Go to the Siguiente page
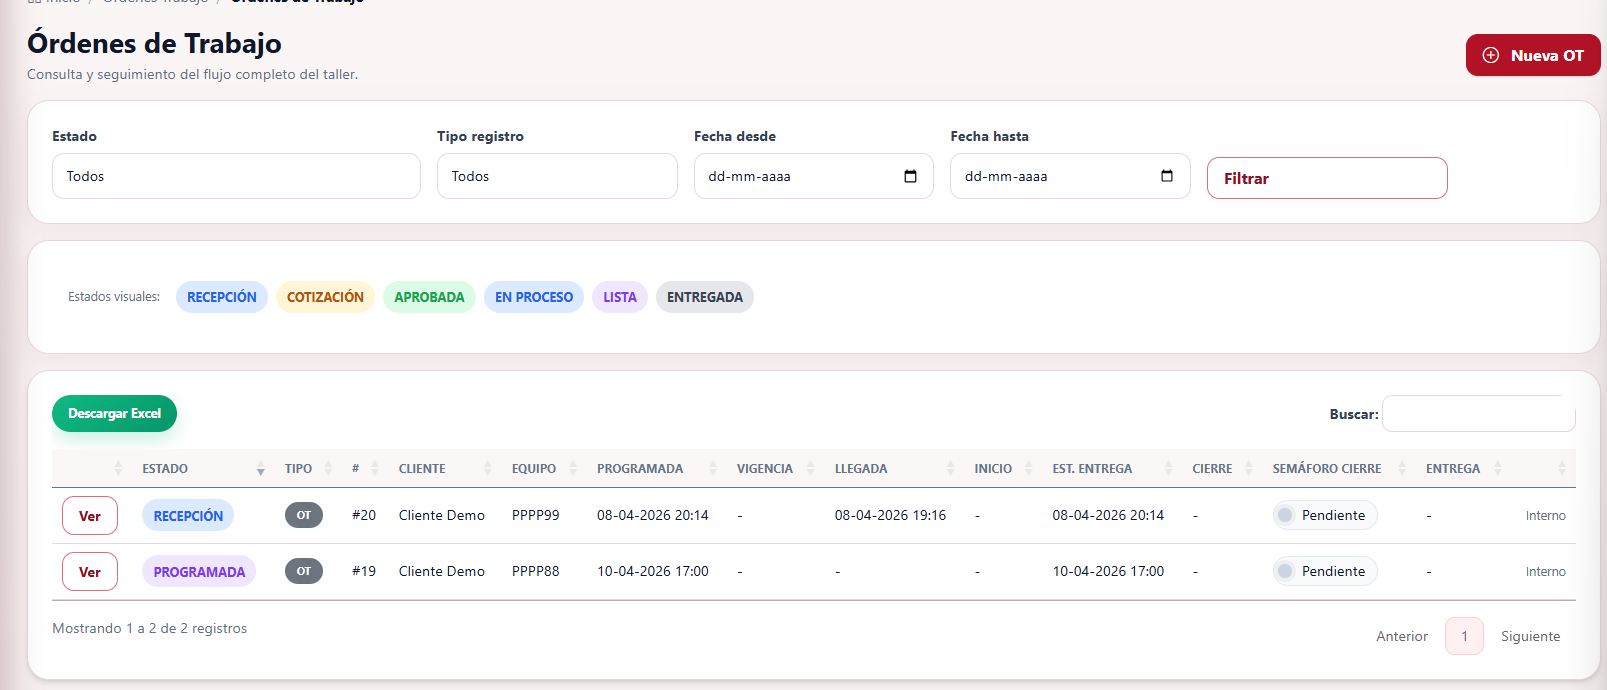The height and width of the screenshot is (690, 1607). (1530, 636)
